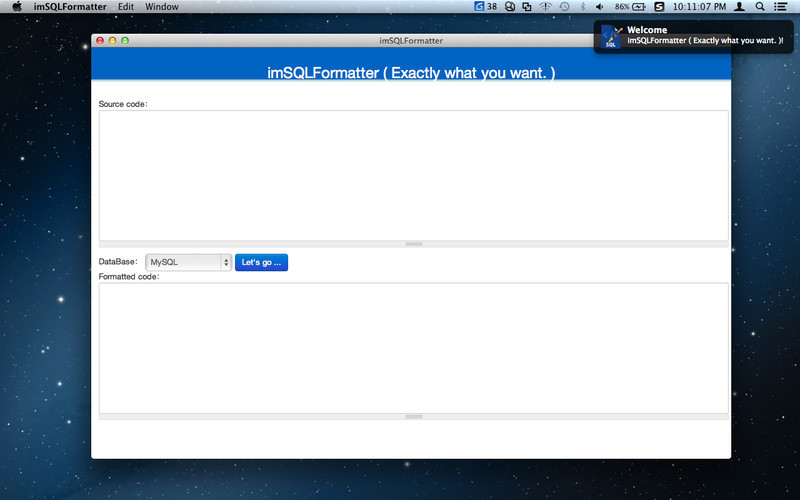Click the speech-bubble menu bar icon beside 38
Screen dimensions: 800x500
coord(510,7)
